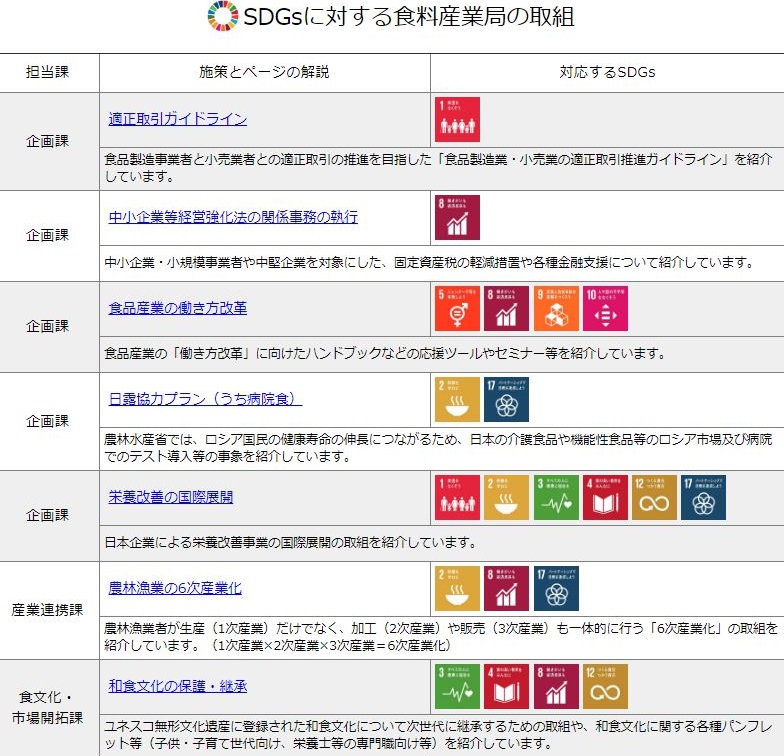Click SDG 2 icon in 6次産業化 row
This screenshot has width=784, height=756.
point(457,588)
